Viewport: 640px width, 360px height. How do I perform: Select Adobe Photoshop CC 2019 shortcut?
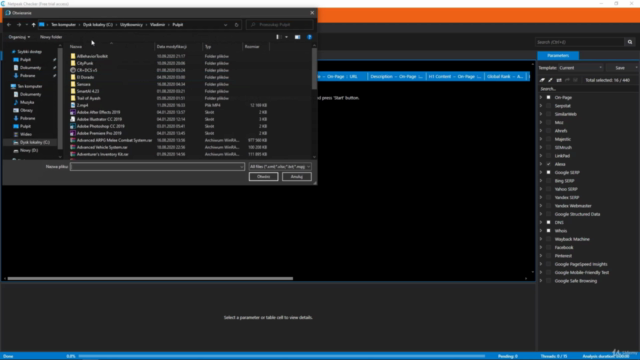click(100, 126)
